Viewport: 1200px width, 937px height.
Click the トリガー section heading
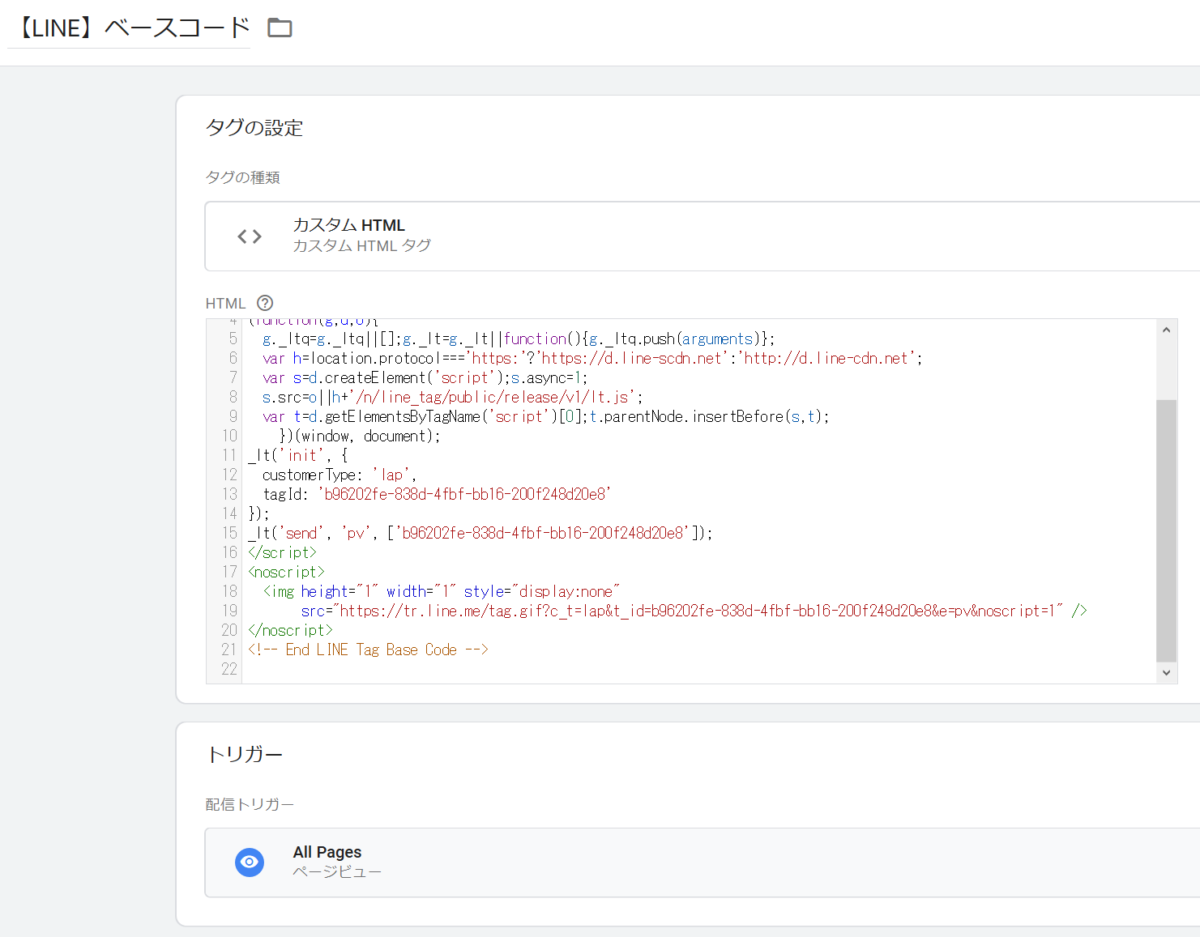pyautogui.click(x=245, y=754)
